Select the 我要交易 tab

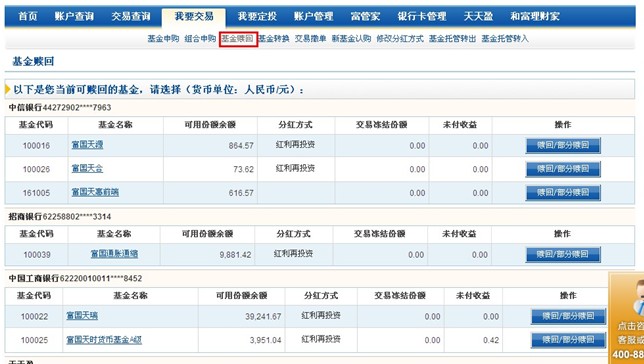[x=194, y=16]
